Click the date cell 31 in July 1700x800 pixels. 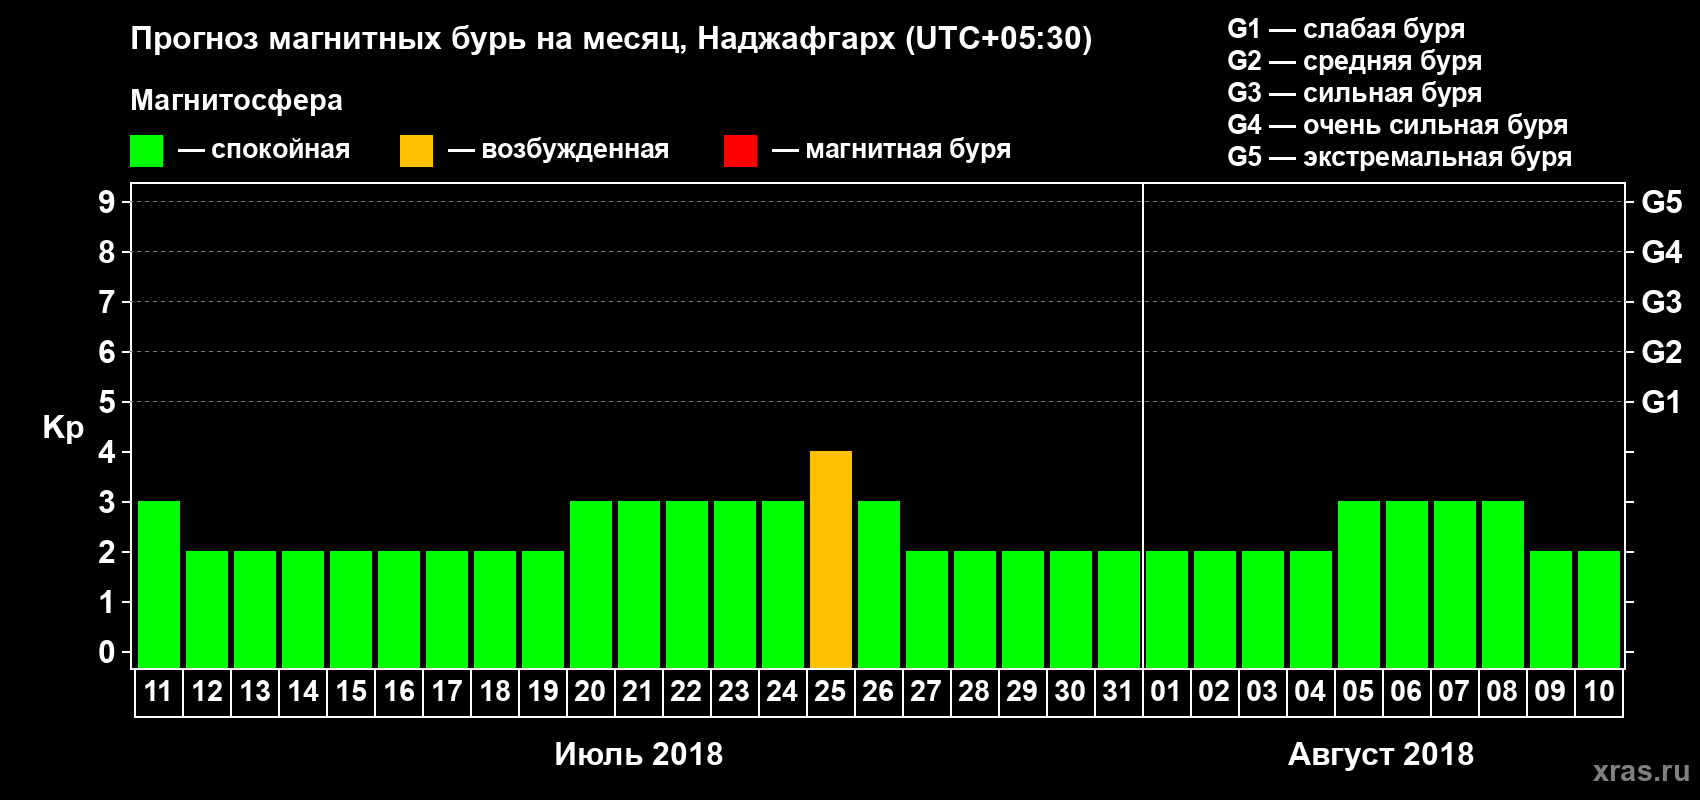pos(1118,692)
